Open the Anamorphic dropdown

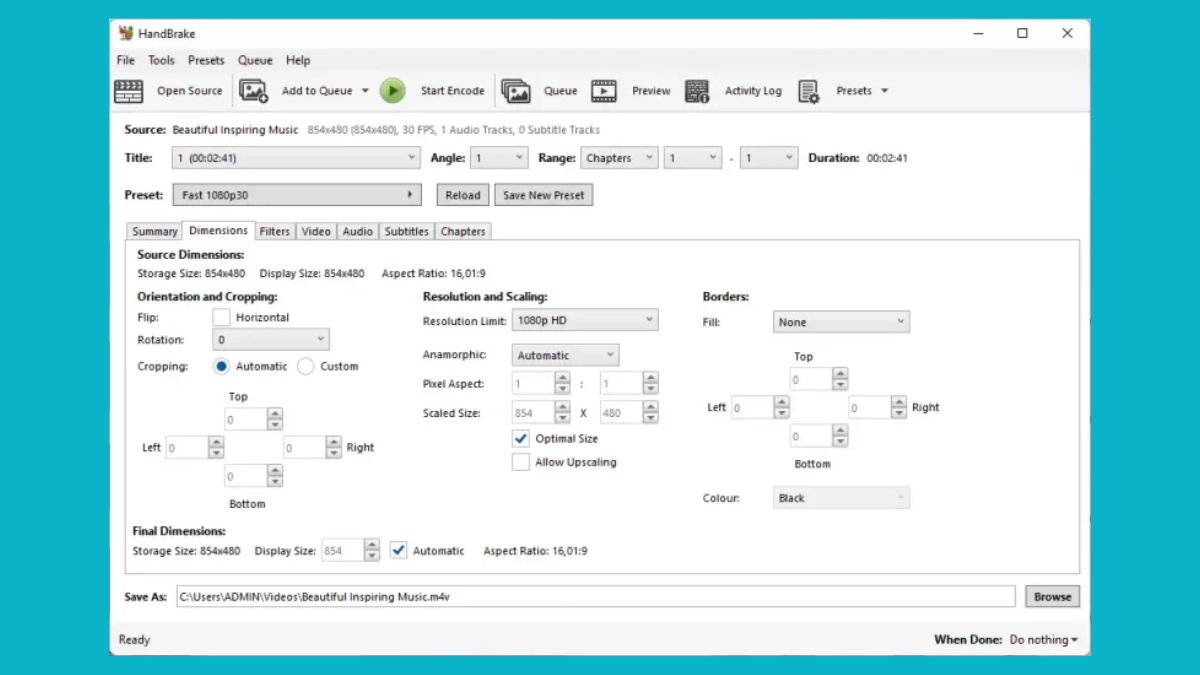[x=565, y=355]
